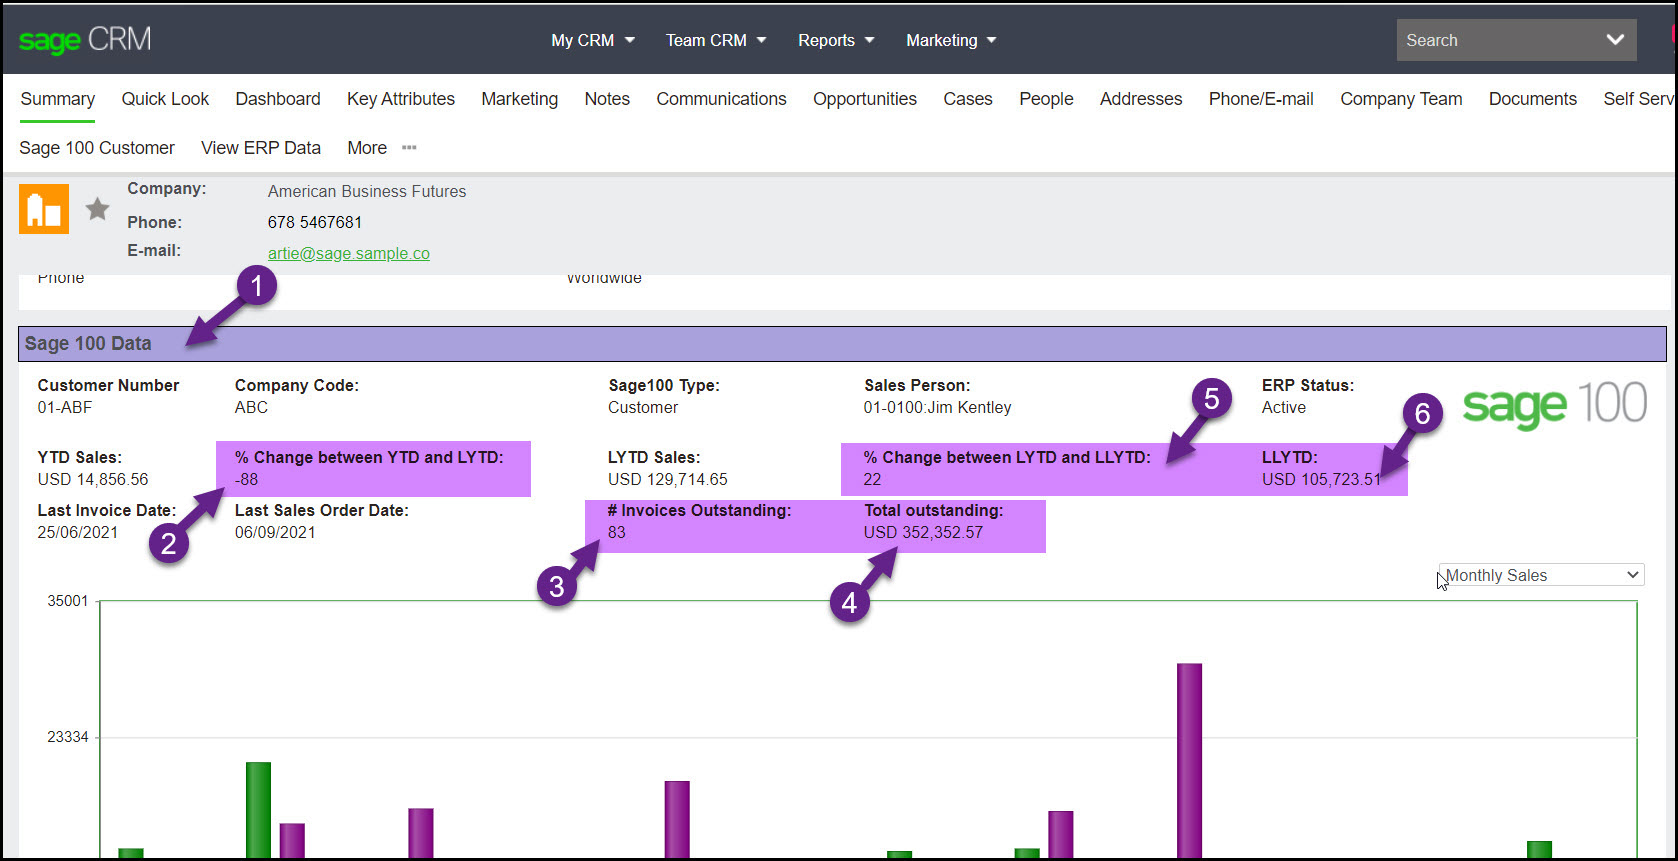1678x861 pixels.
Task: Click the customer number 01-ABF
Action: click(65, 407)
